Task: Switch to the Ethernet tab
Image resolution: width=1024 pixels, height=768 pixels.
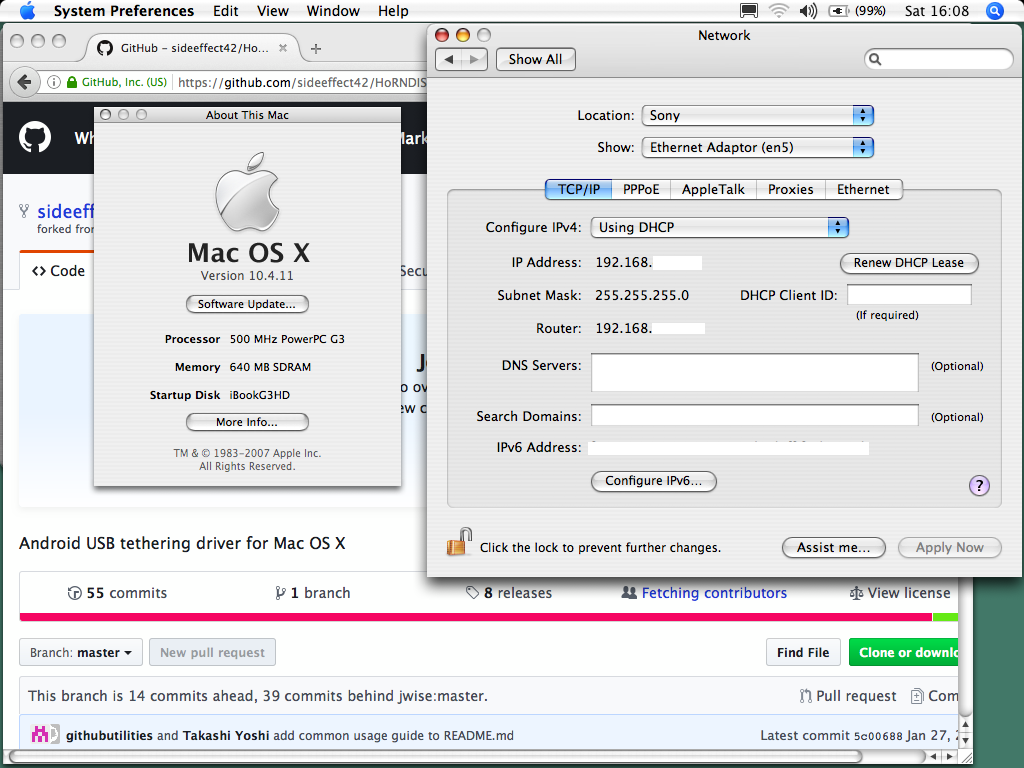Action: tap(863, 189)
